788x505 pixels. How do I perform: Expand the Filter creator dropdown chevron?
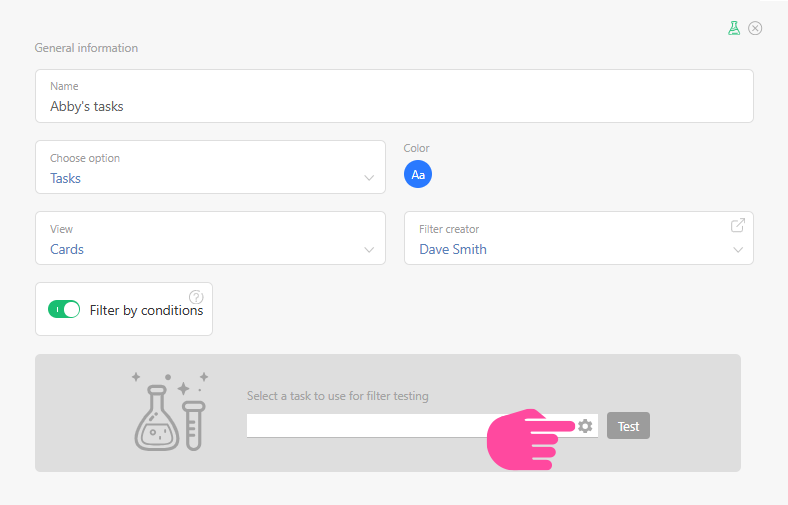pyautogui.click(x=738, y=250)
